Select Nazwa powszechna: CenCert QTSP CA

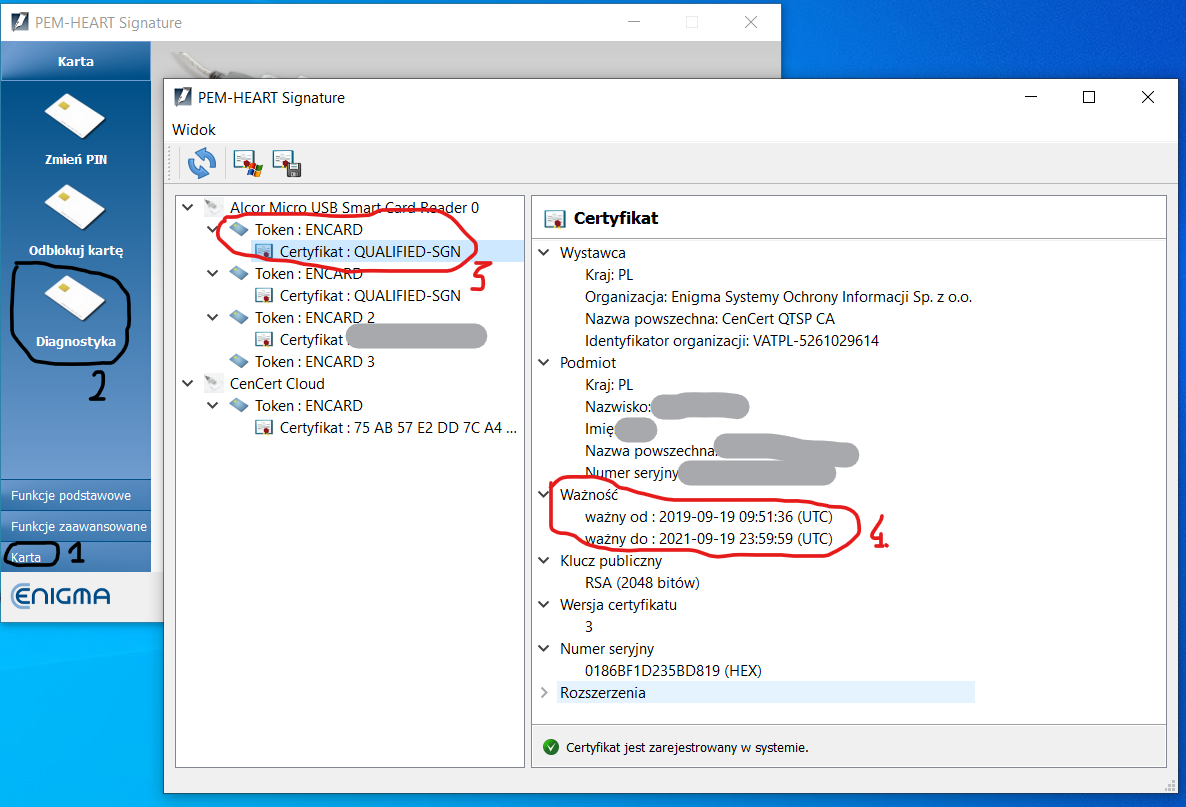point(709,318)
